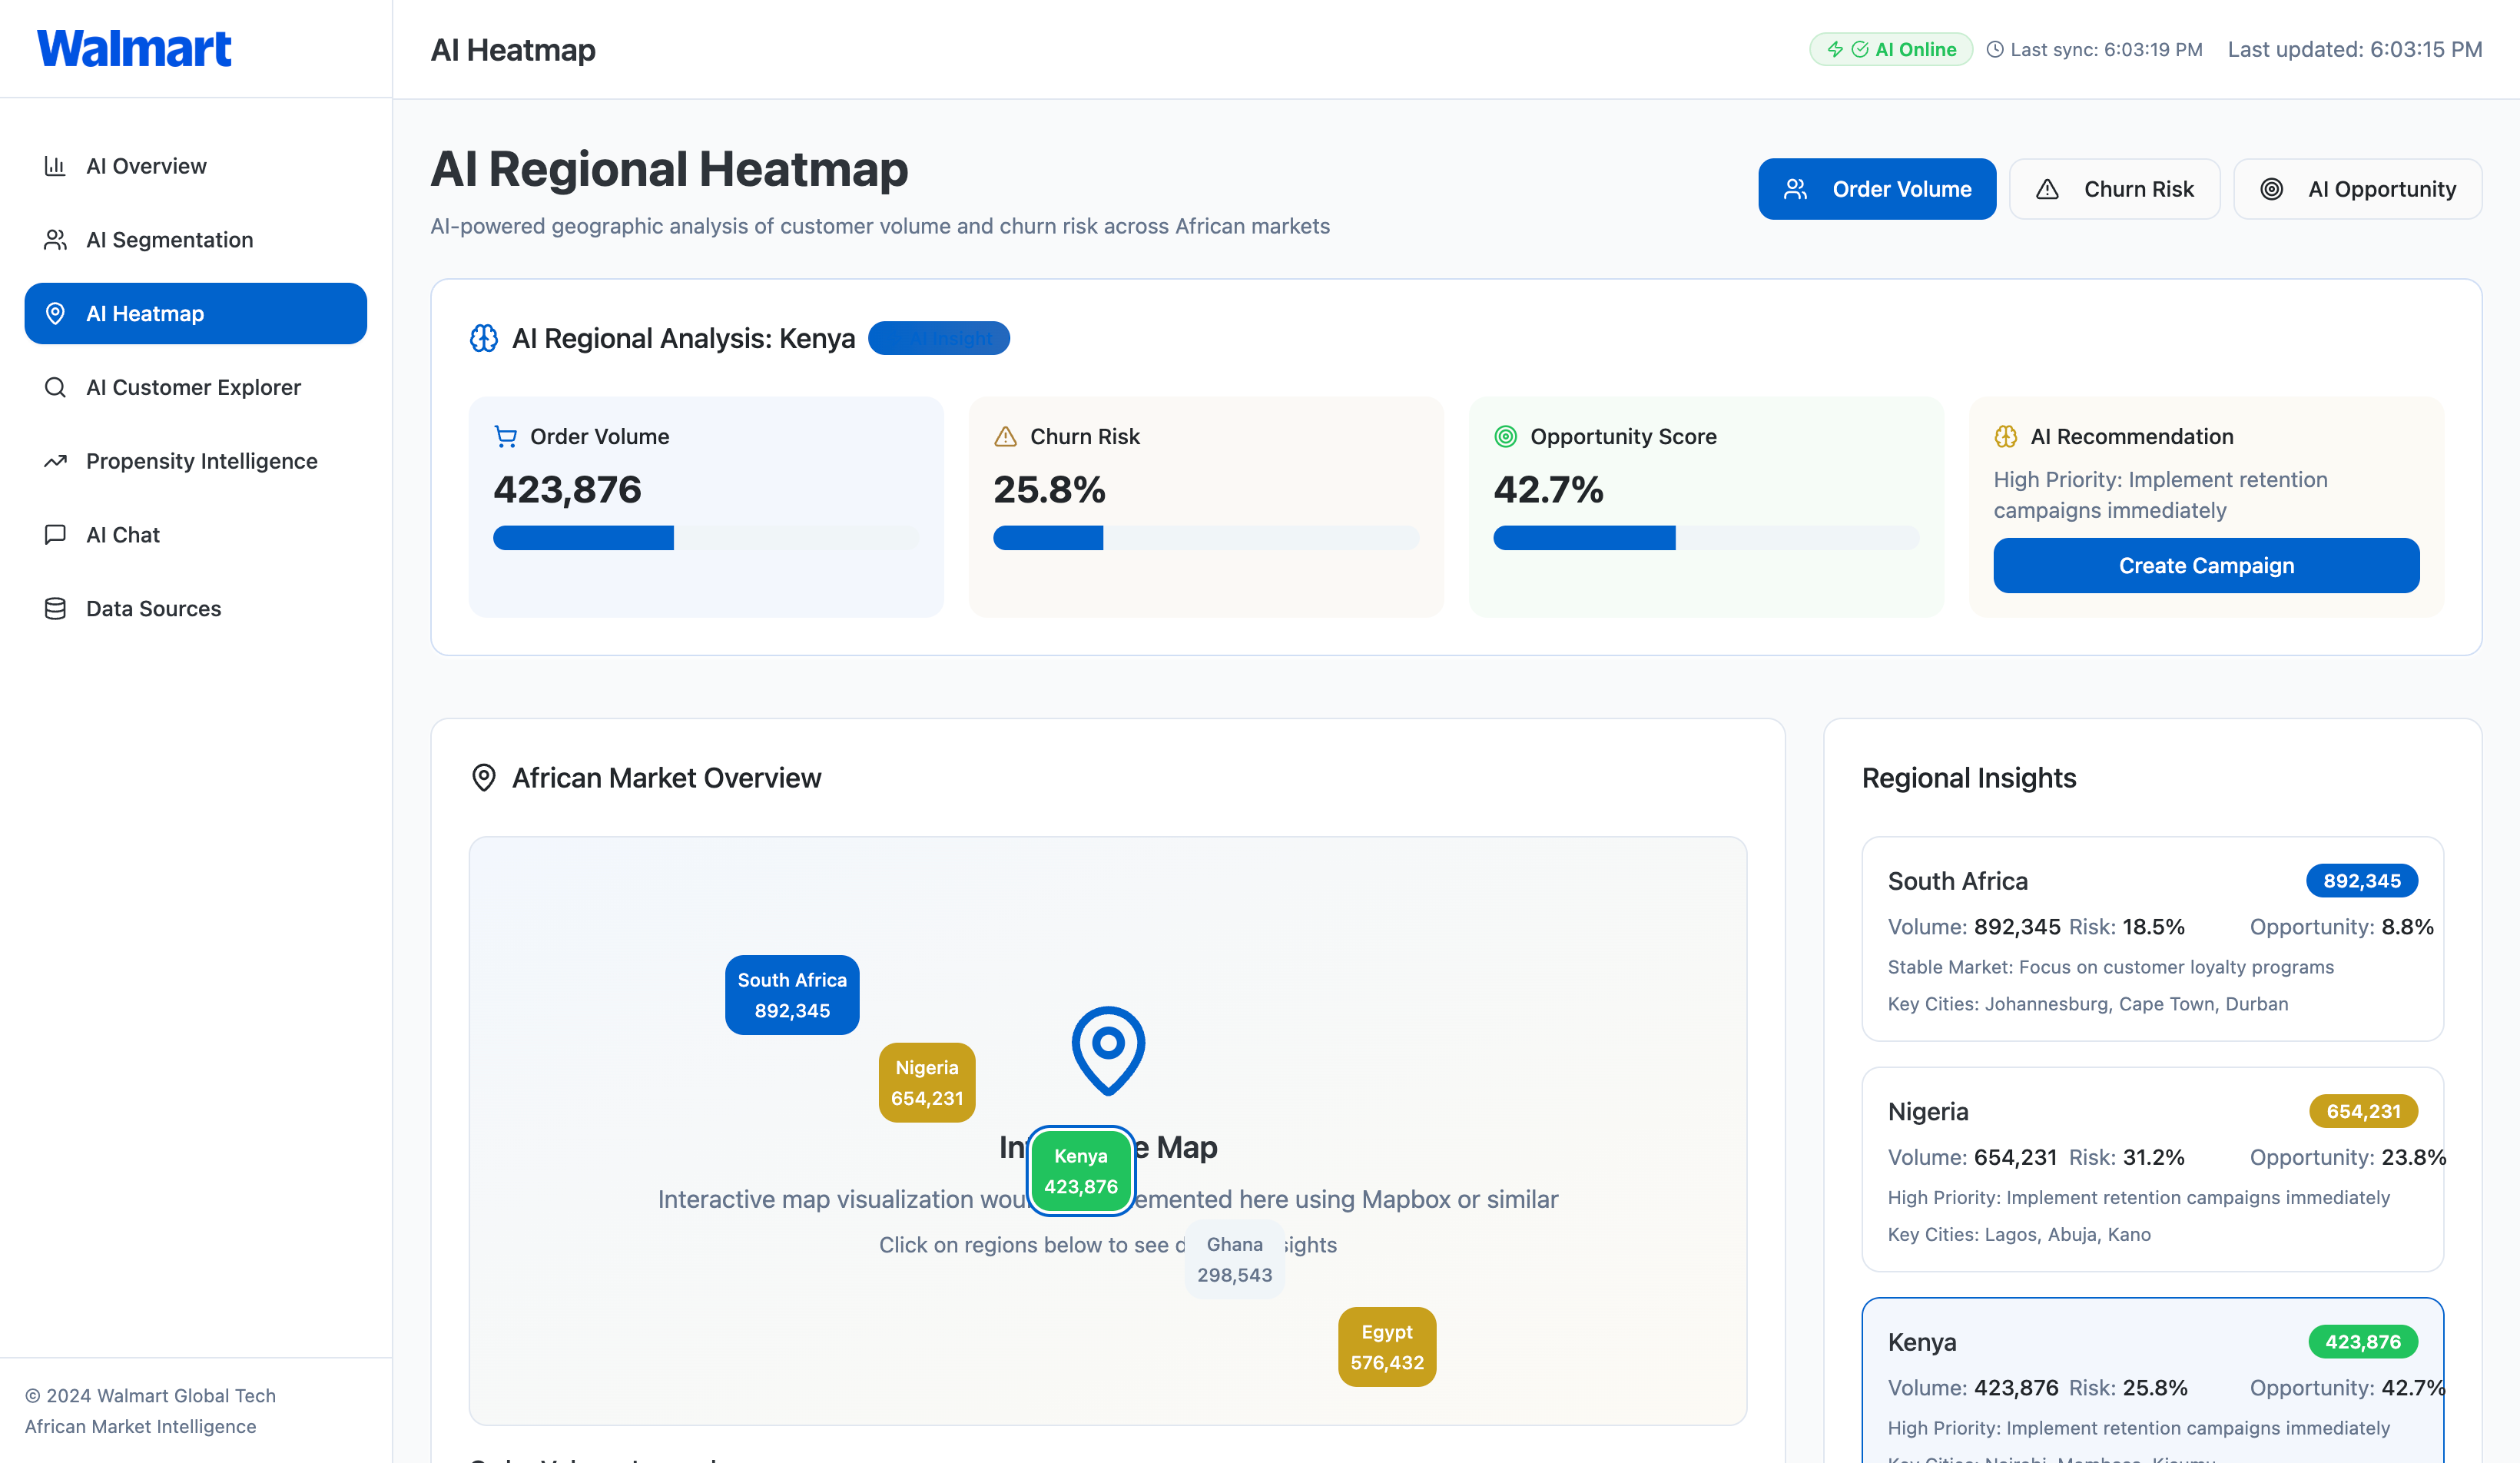Switch heatmap to Order Volume view

click(1877, 189)
